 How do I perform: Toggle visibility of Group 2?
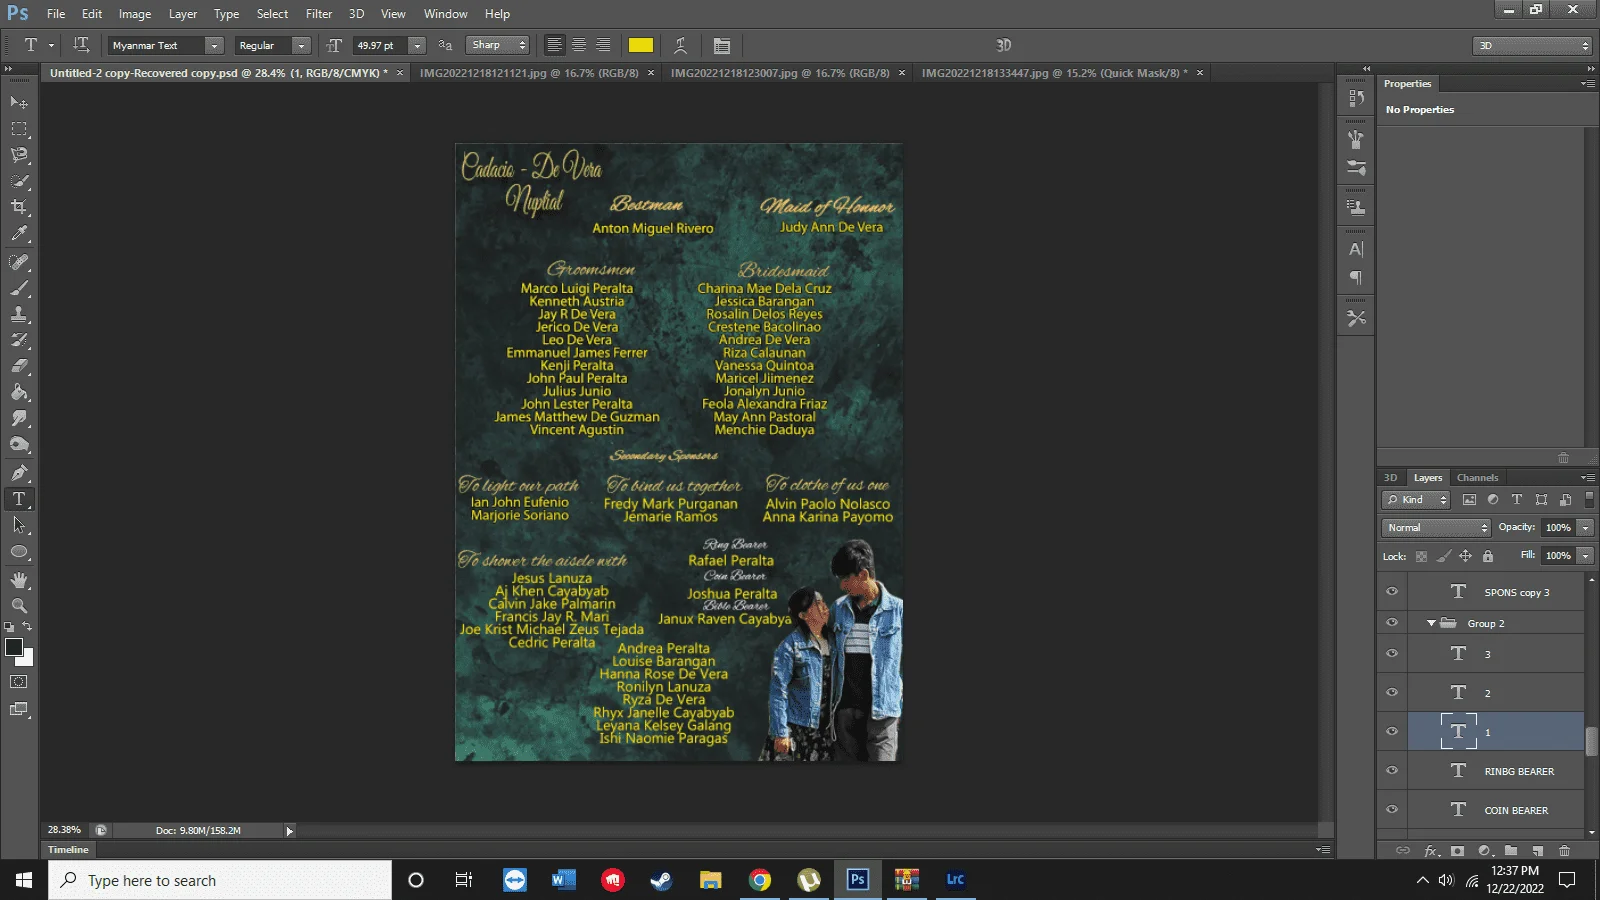(1392, 622)
